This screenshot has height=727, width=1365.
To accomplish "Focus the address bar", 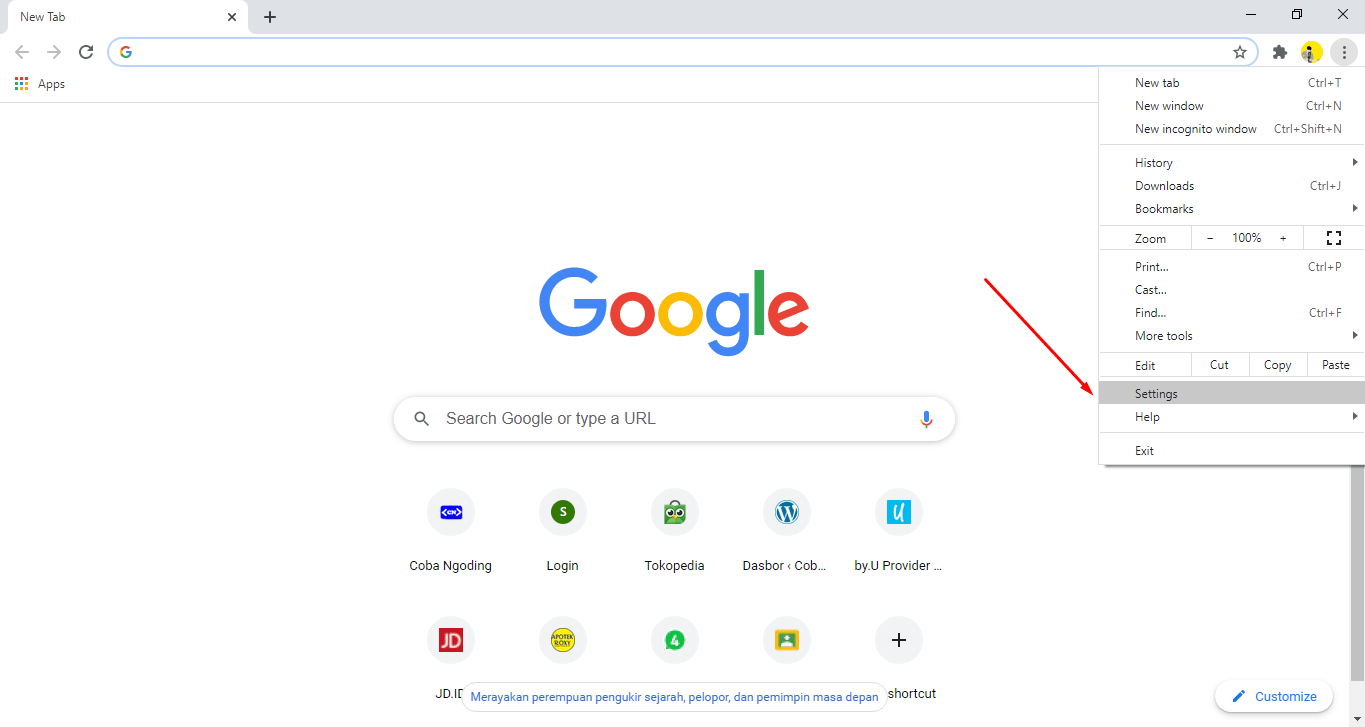I will [x=682, y=52].
